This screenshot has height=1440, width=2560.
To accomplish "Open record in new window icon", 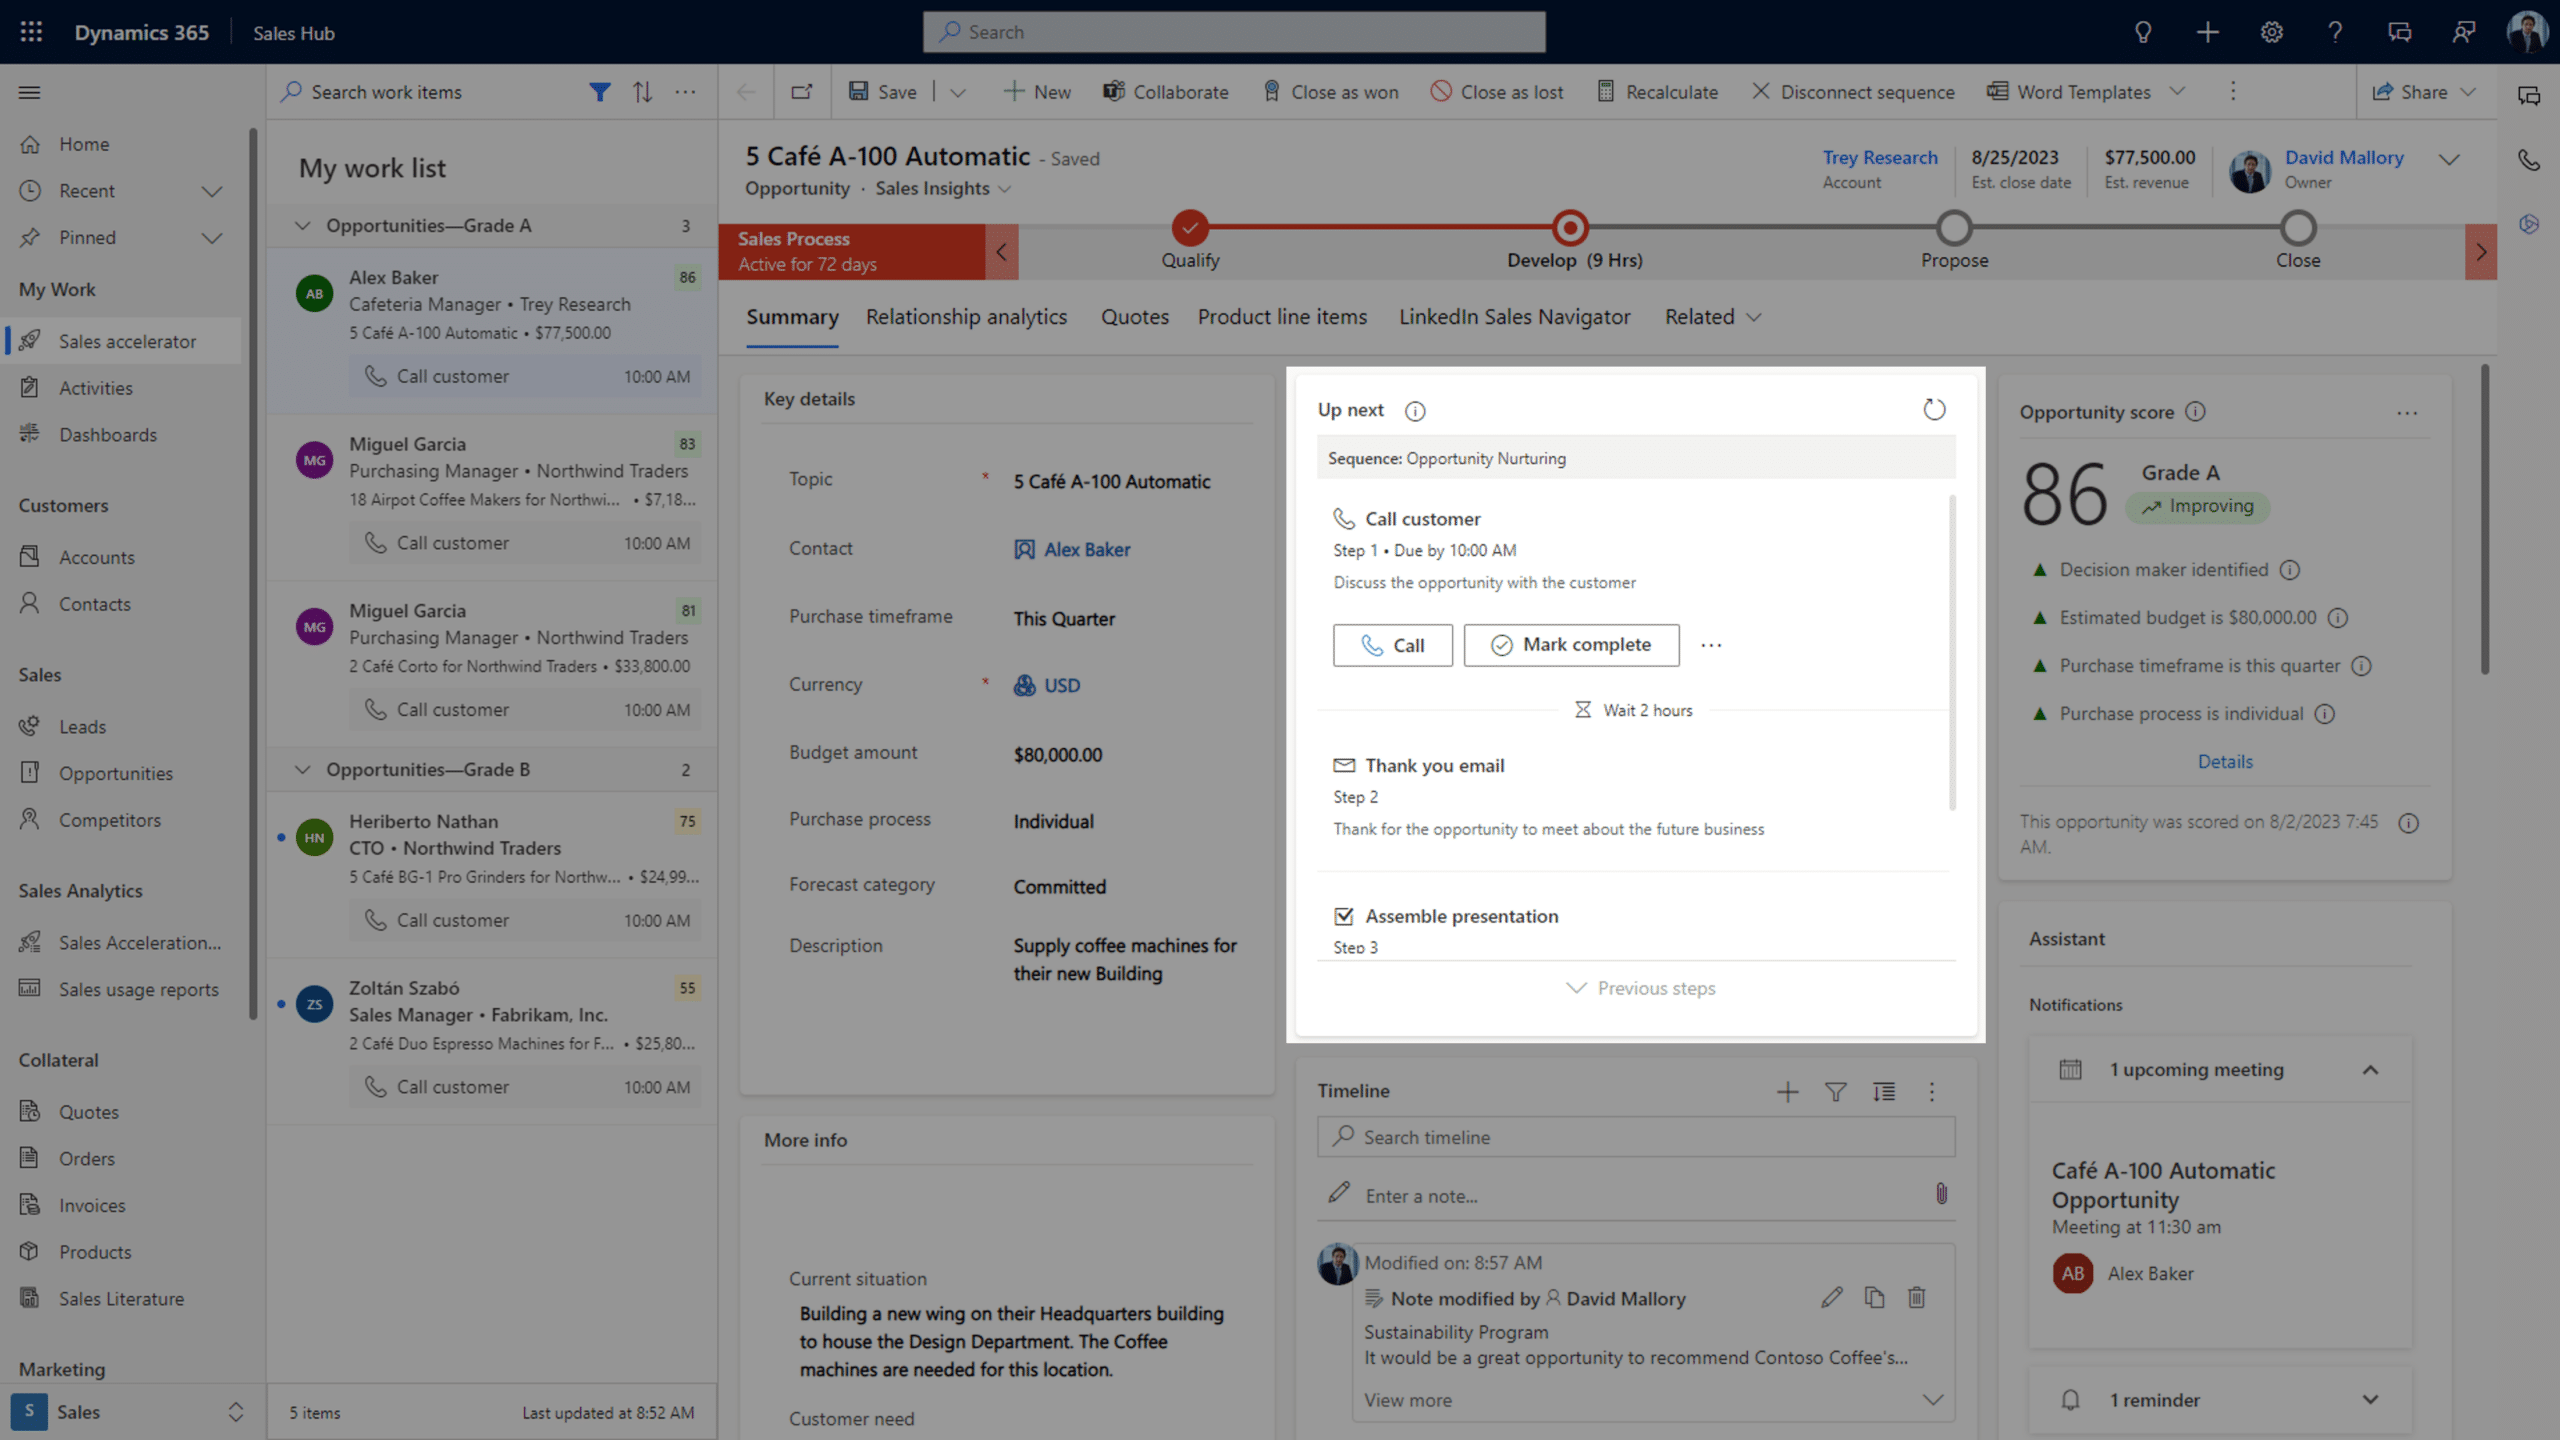I will pos(801,92).
